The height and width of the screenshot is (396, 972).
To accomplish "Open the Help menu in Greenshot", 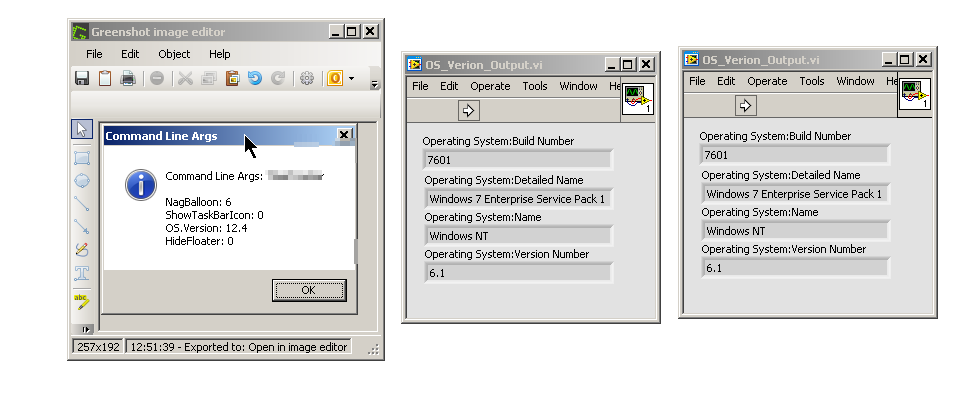I will pyautogui.click(x=219, y=54).
